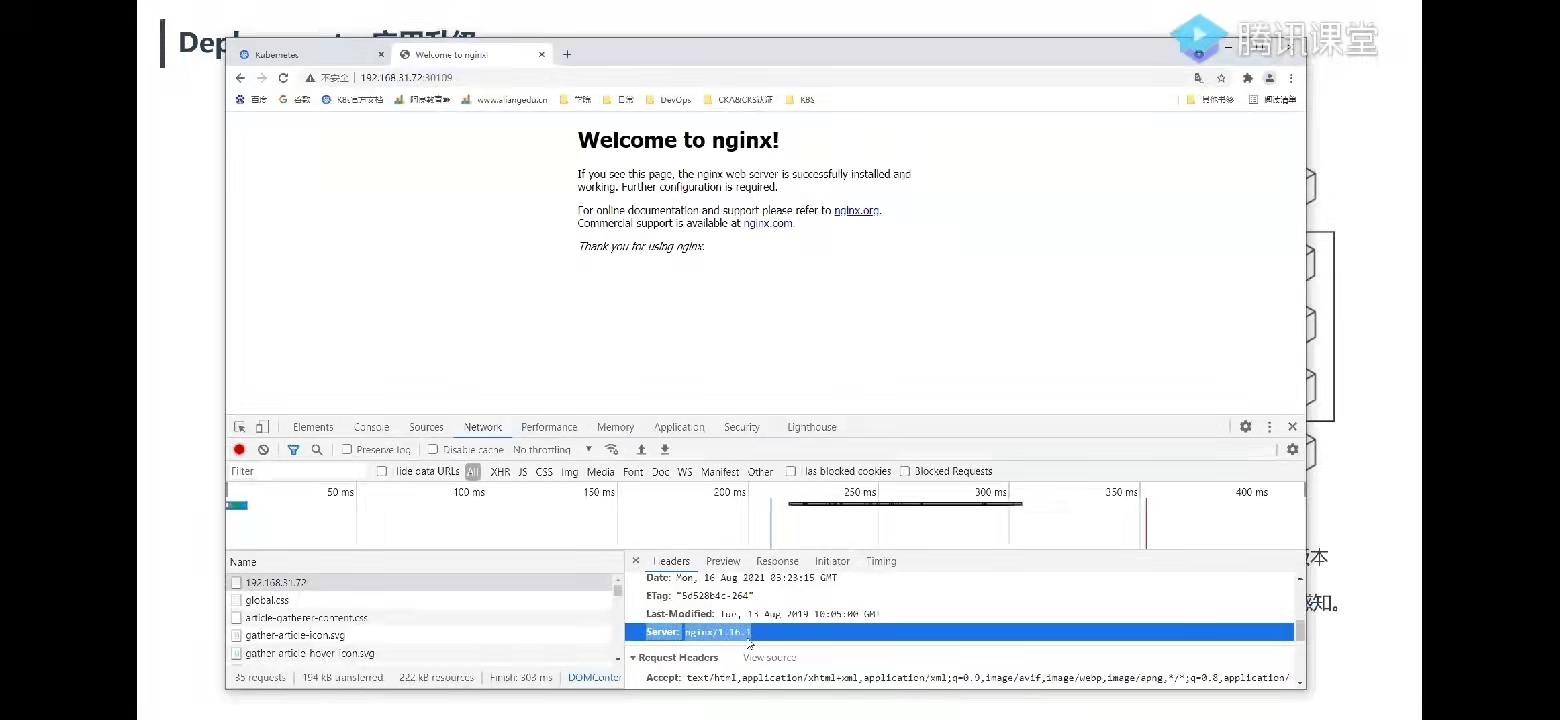Switch to the Elements tab
This screenshot has width=1560, height=720.
pyautogui.click(x=313, y=427)
